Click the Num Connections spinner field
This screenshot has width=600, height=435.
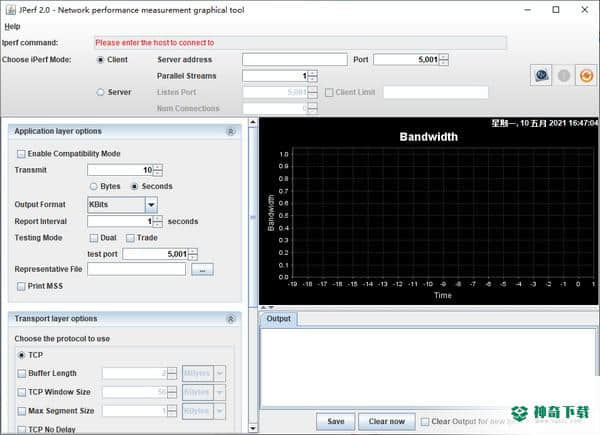click(x=279, y=108)
